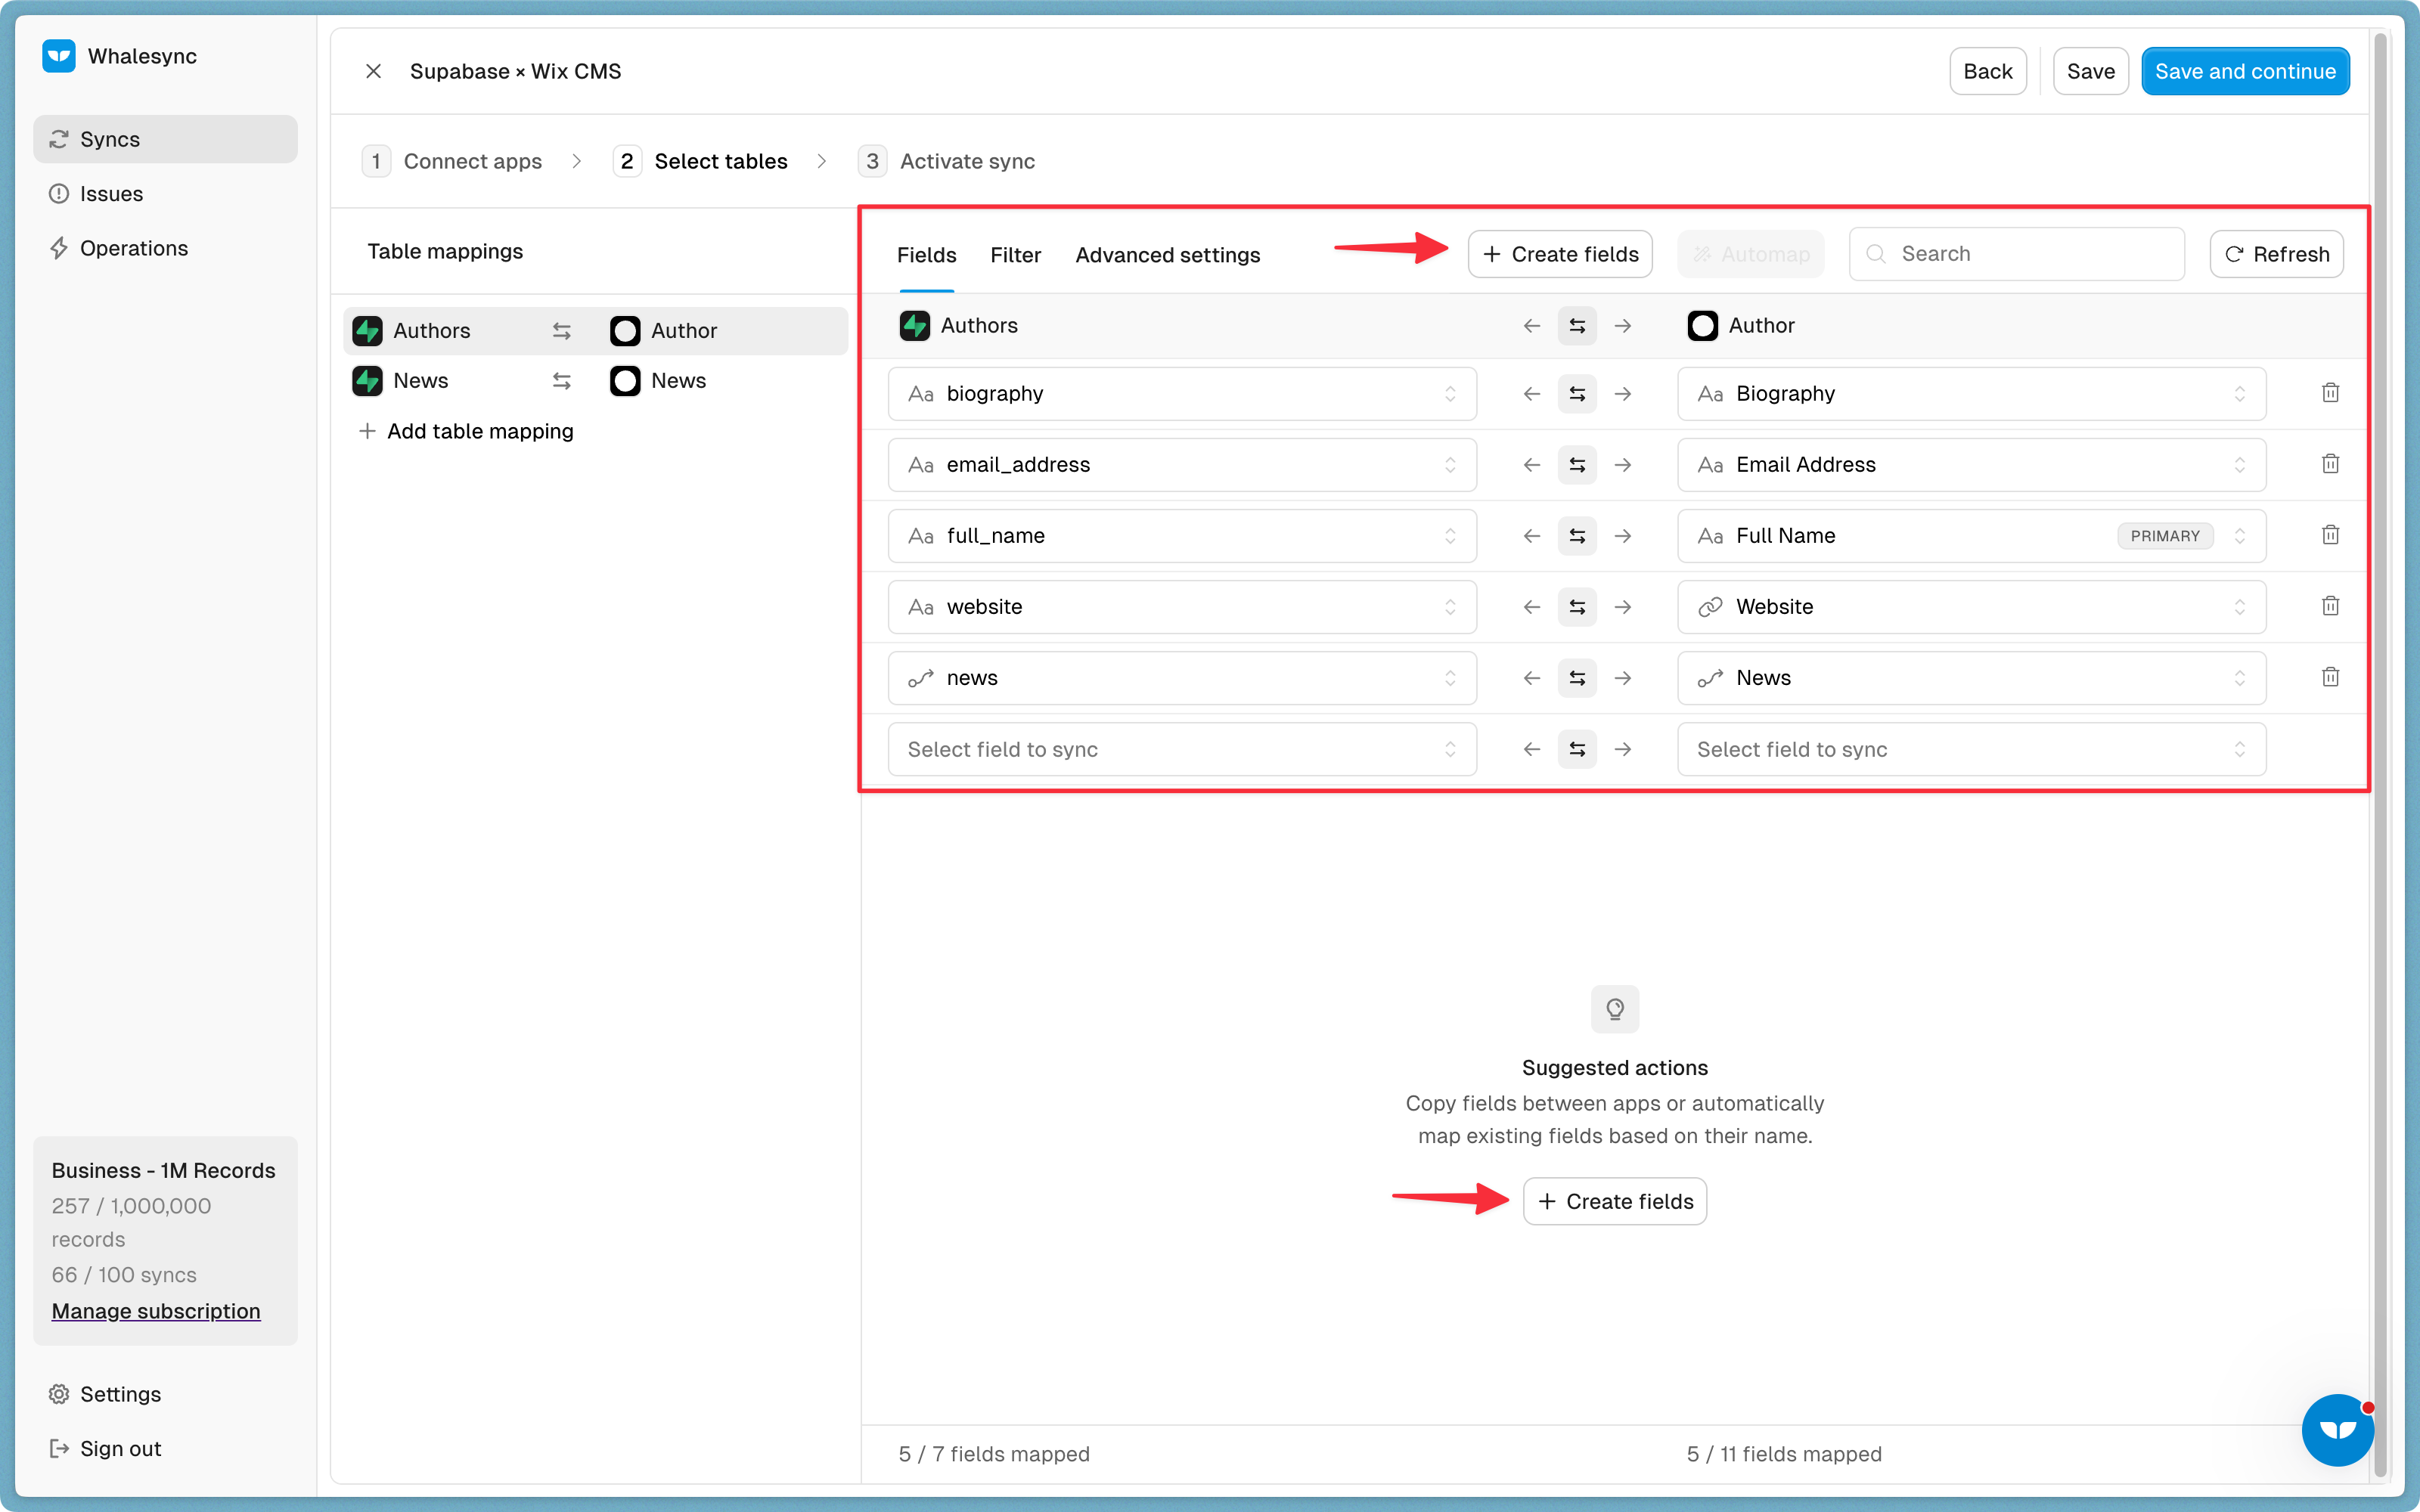
Task: Delete the email_address field mapping
Action: [x=2330, y=464]
